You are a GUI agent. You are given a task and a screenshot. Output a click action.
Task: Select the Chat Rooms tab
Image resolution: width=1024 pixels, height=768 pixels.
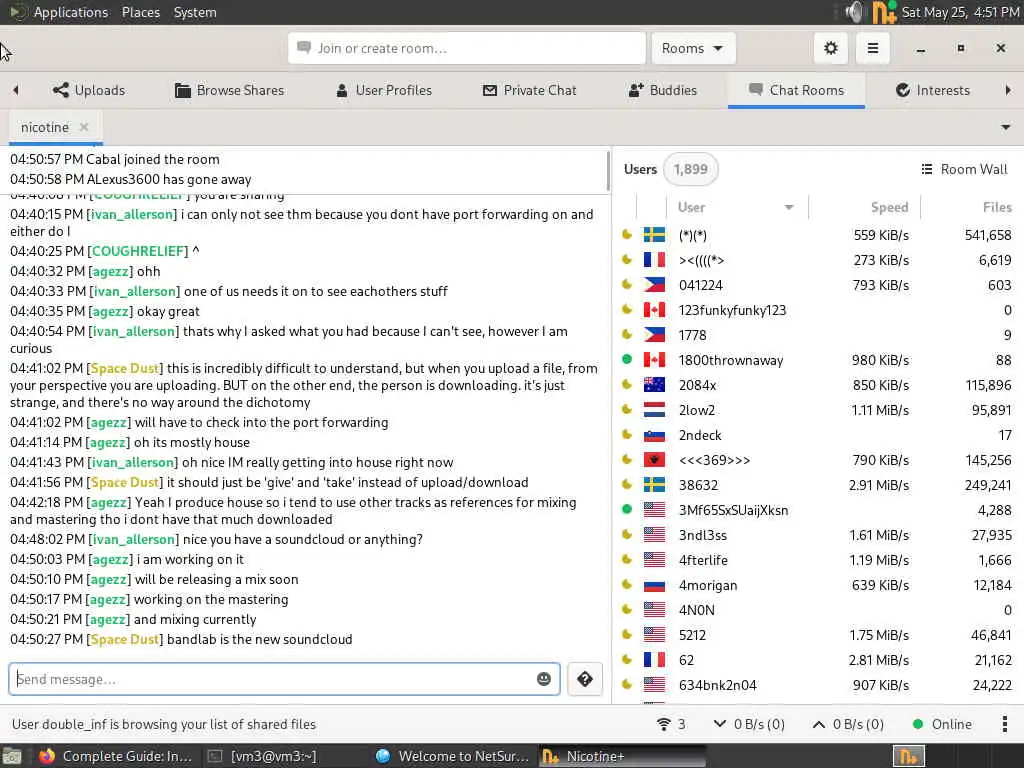tap(796, 90)
